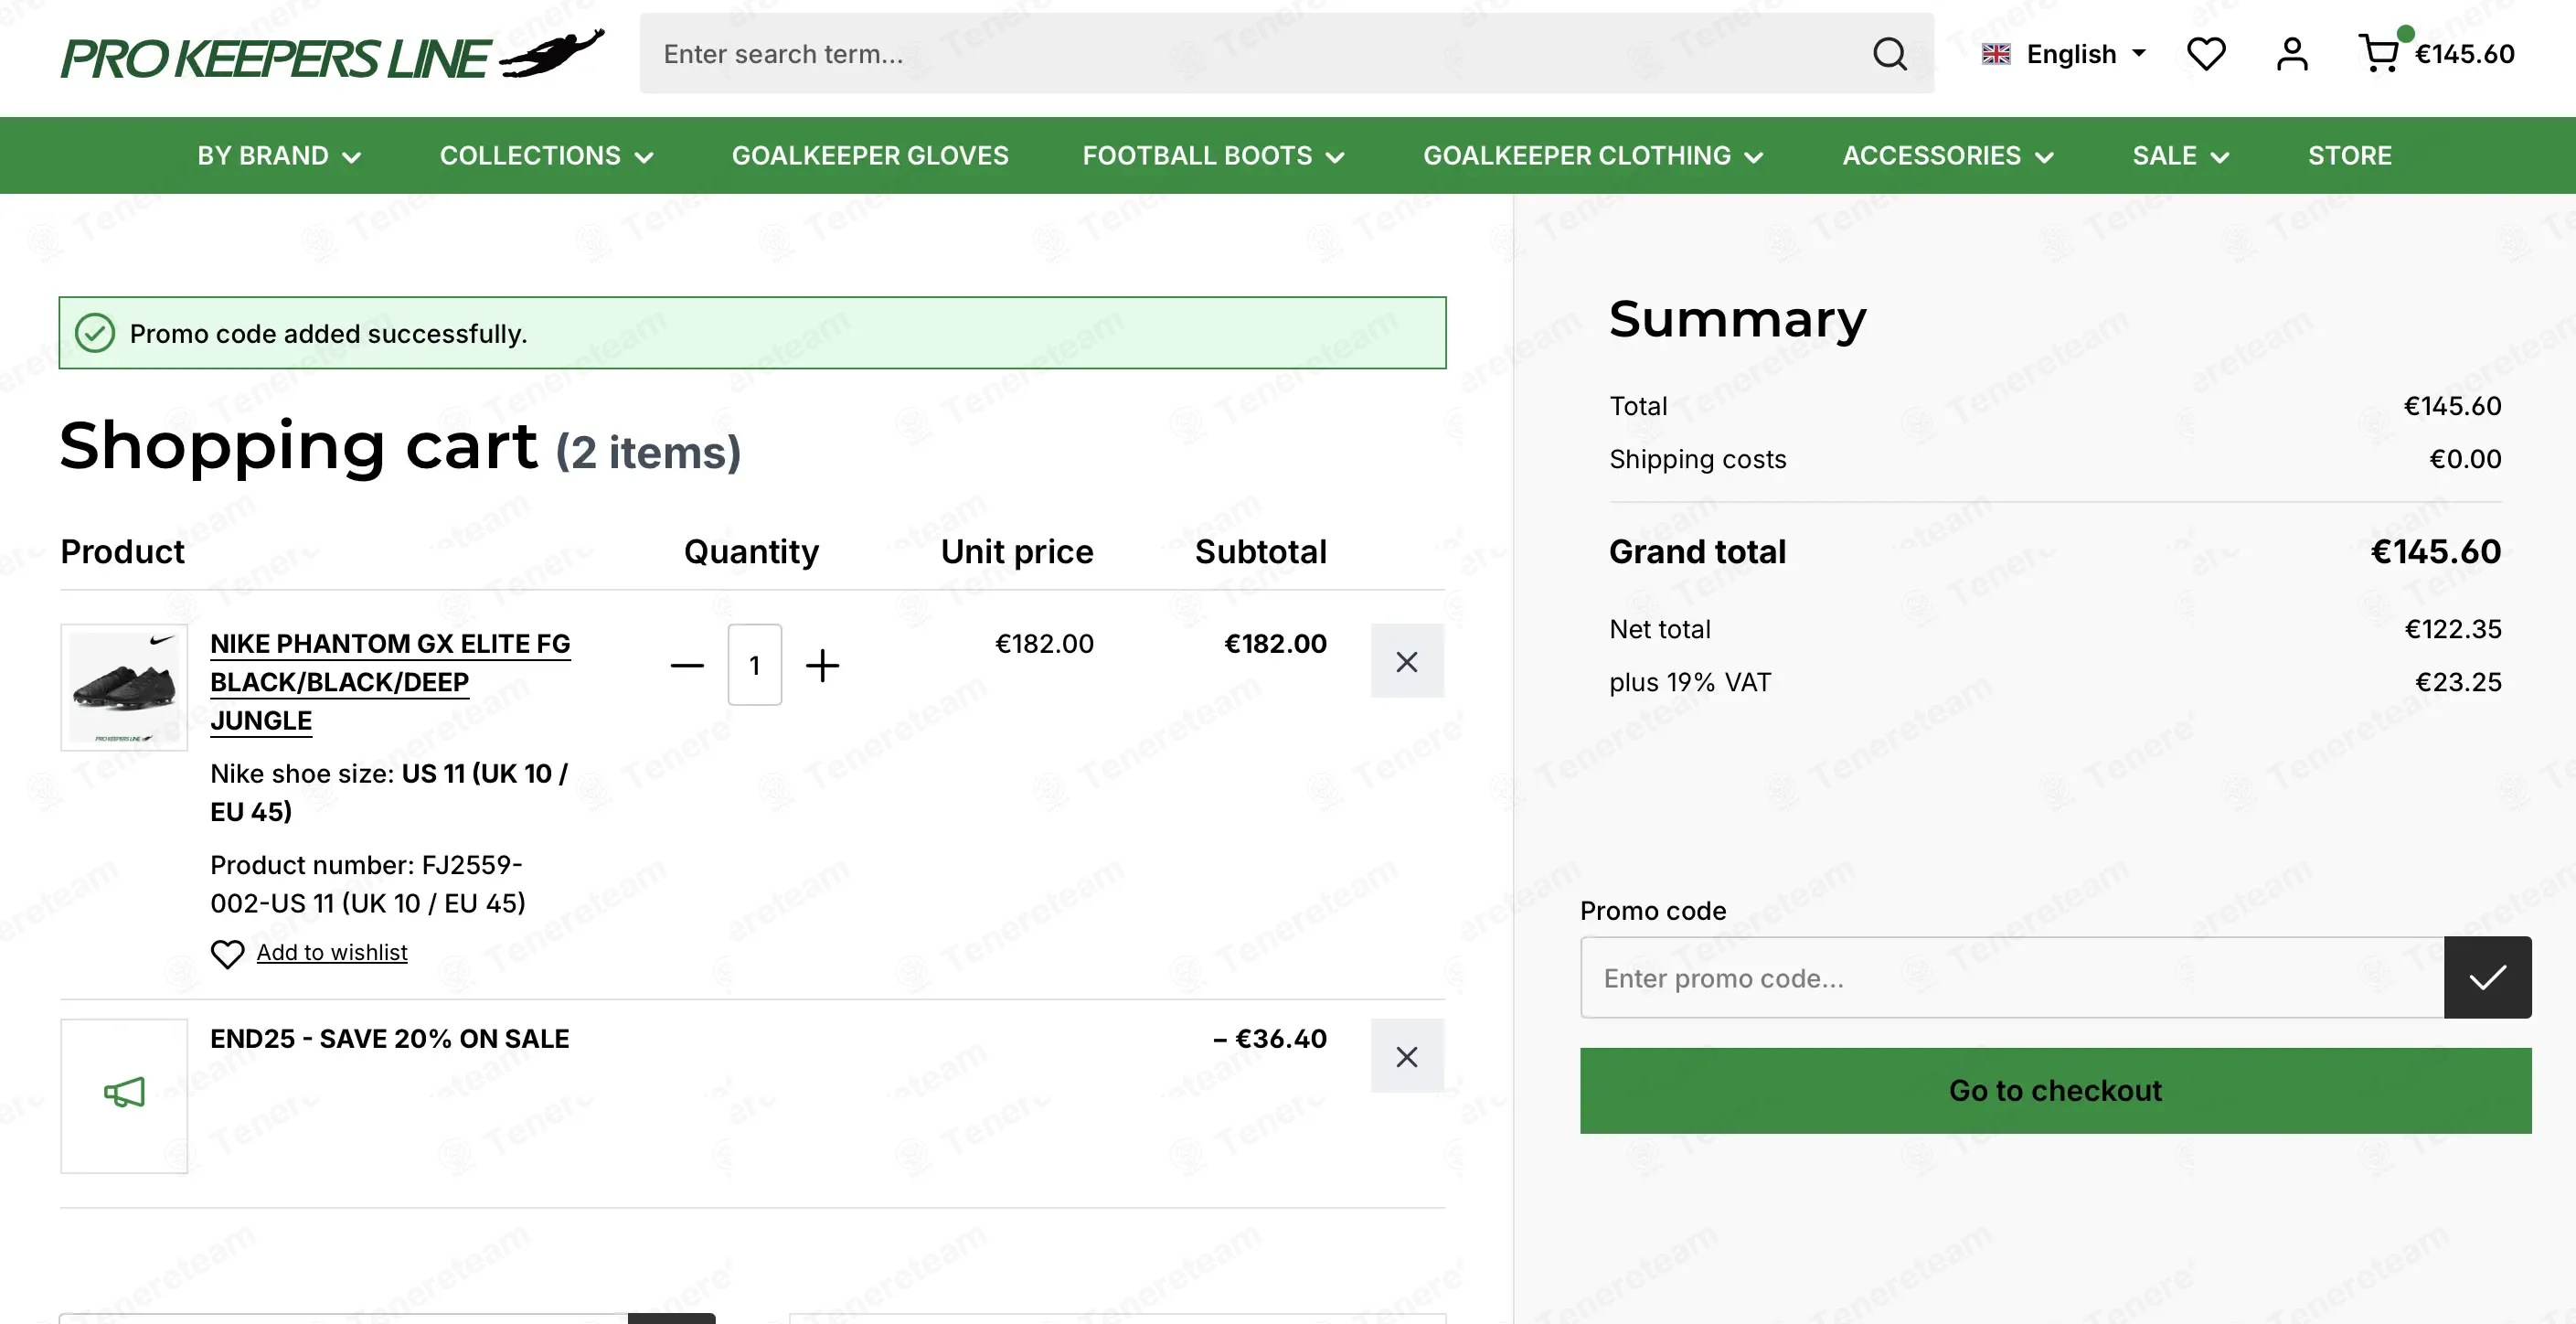Viewport: 2576px width, 1324px height.
Task: Click the search magnifier icon
Action: click(x=1889, y=54)
